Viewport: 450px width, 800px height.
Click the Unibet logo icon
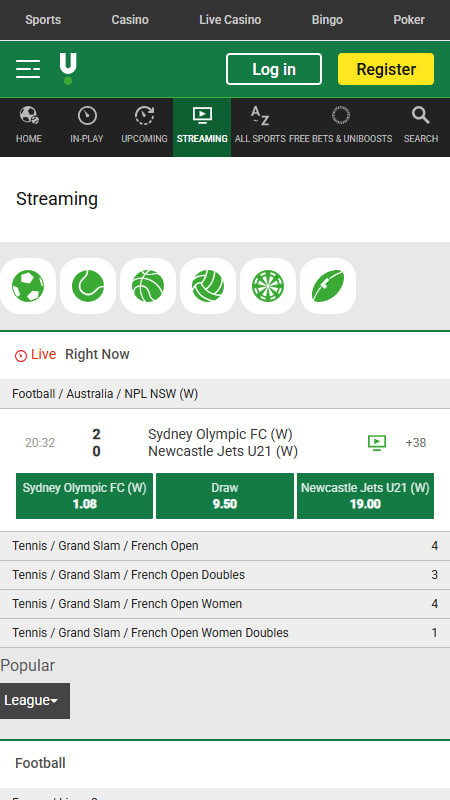coord(68,69)
